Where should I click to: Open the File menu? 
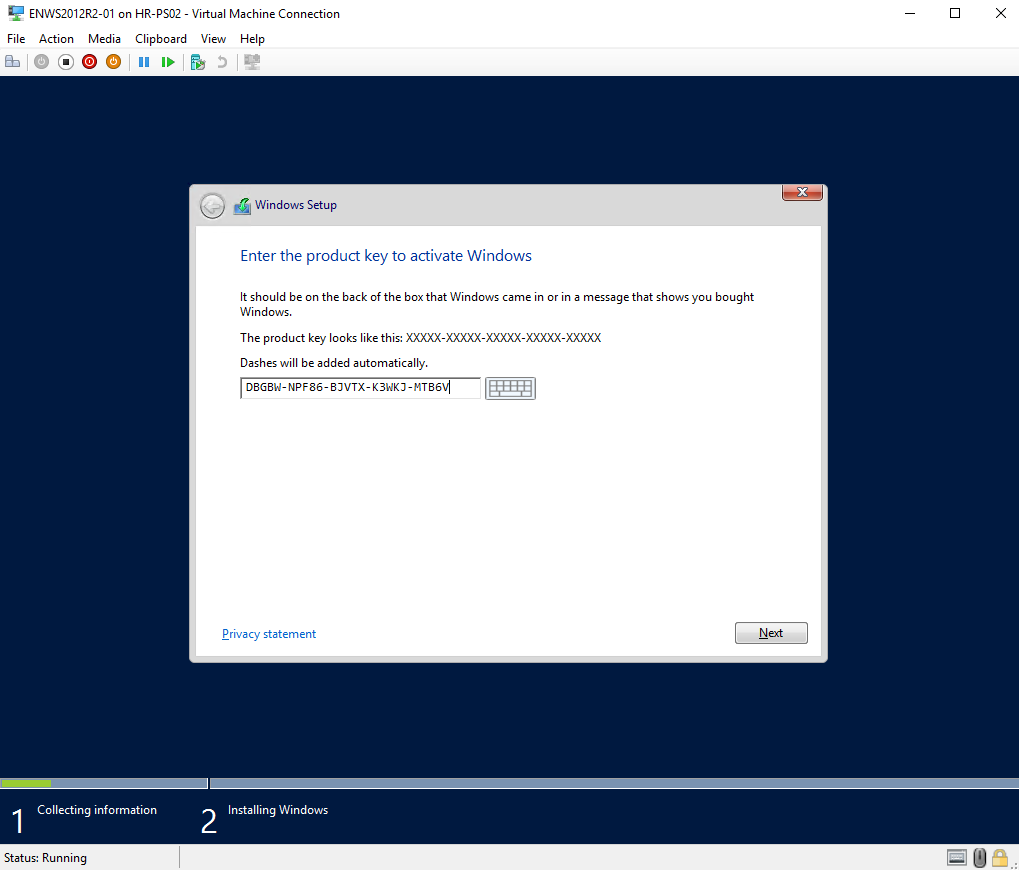coord(16,39)
